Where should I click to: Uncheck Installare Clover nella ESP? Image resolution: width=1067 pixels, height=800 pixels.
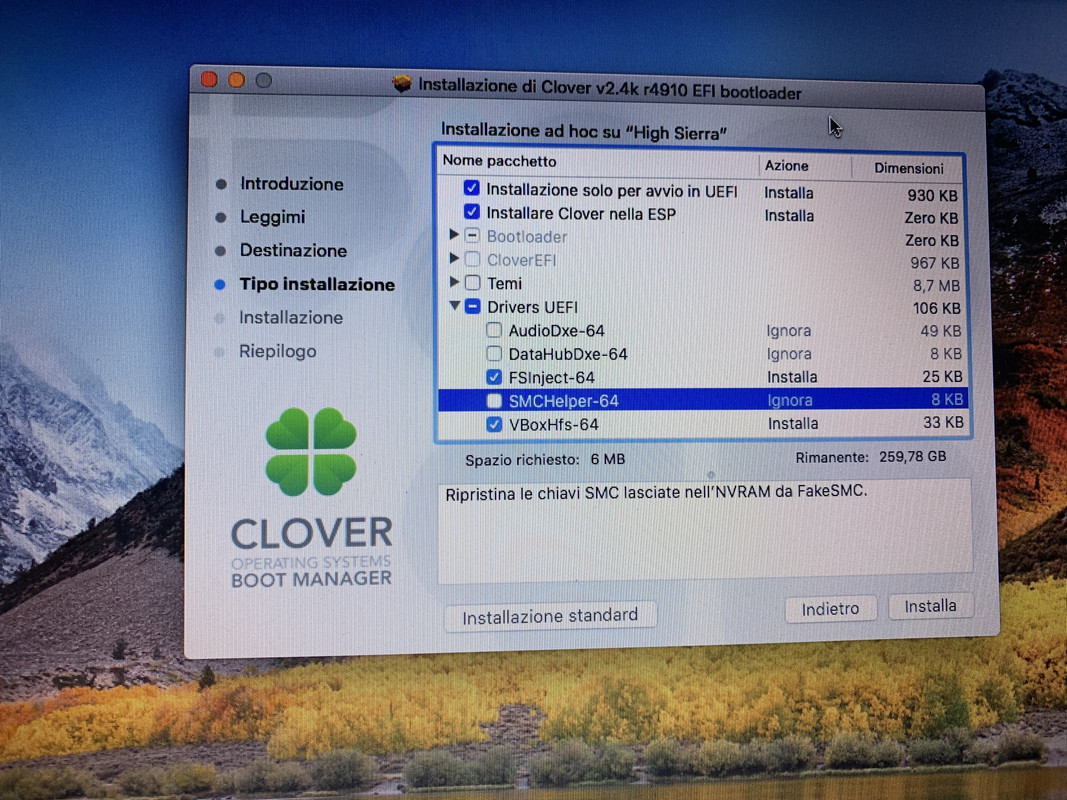click(471, 212)
